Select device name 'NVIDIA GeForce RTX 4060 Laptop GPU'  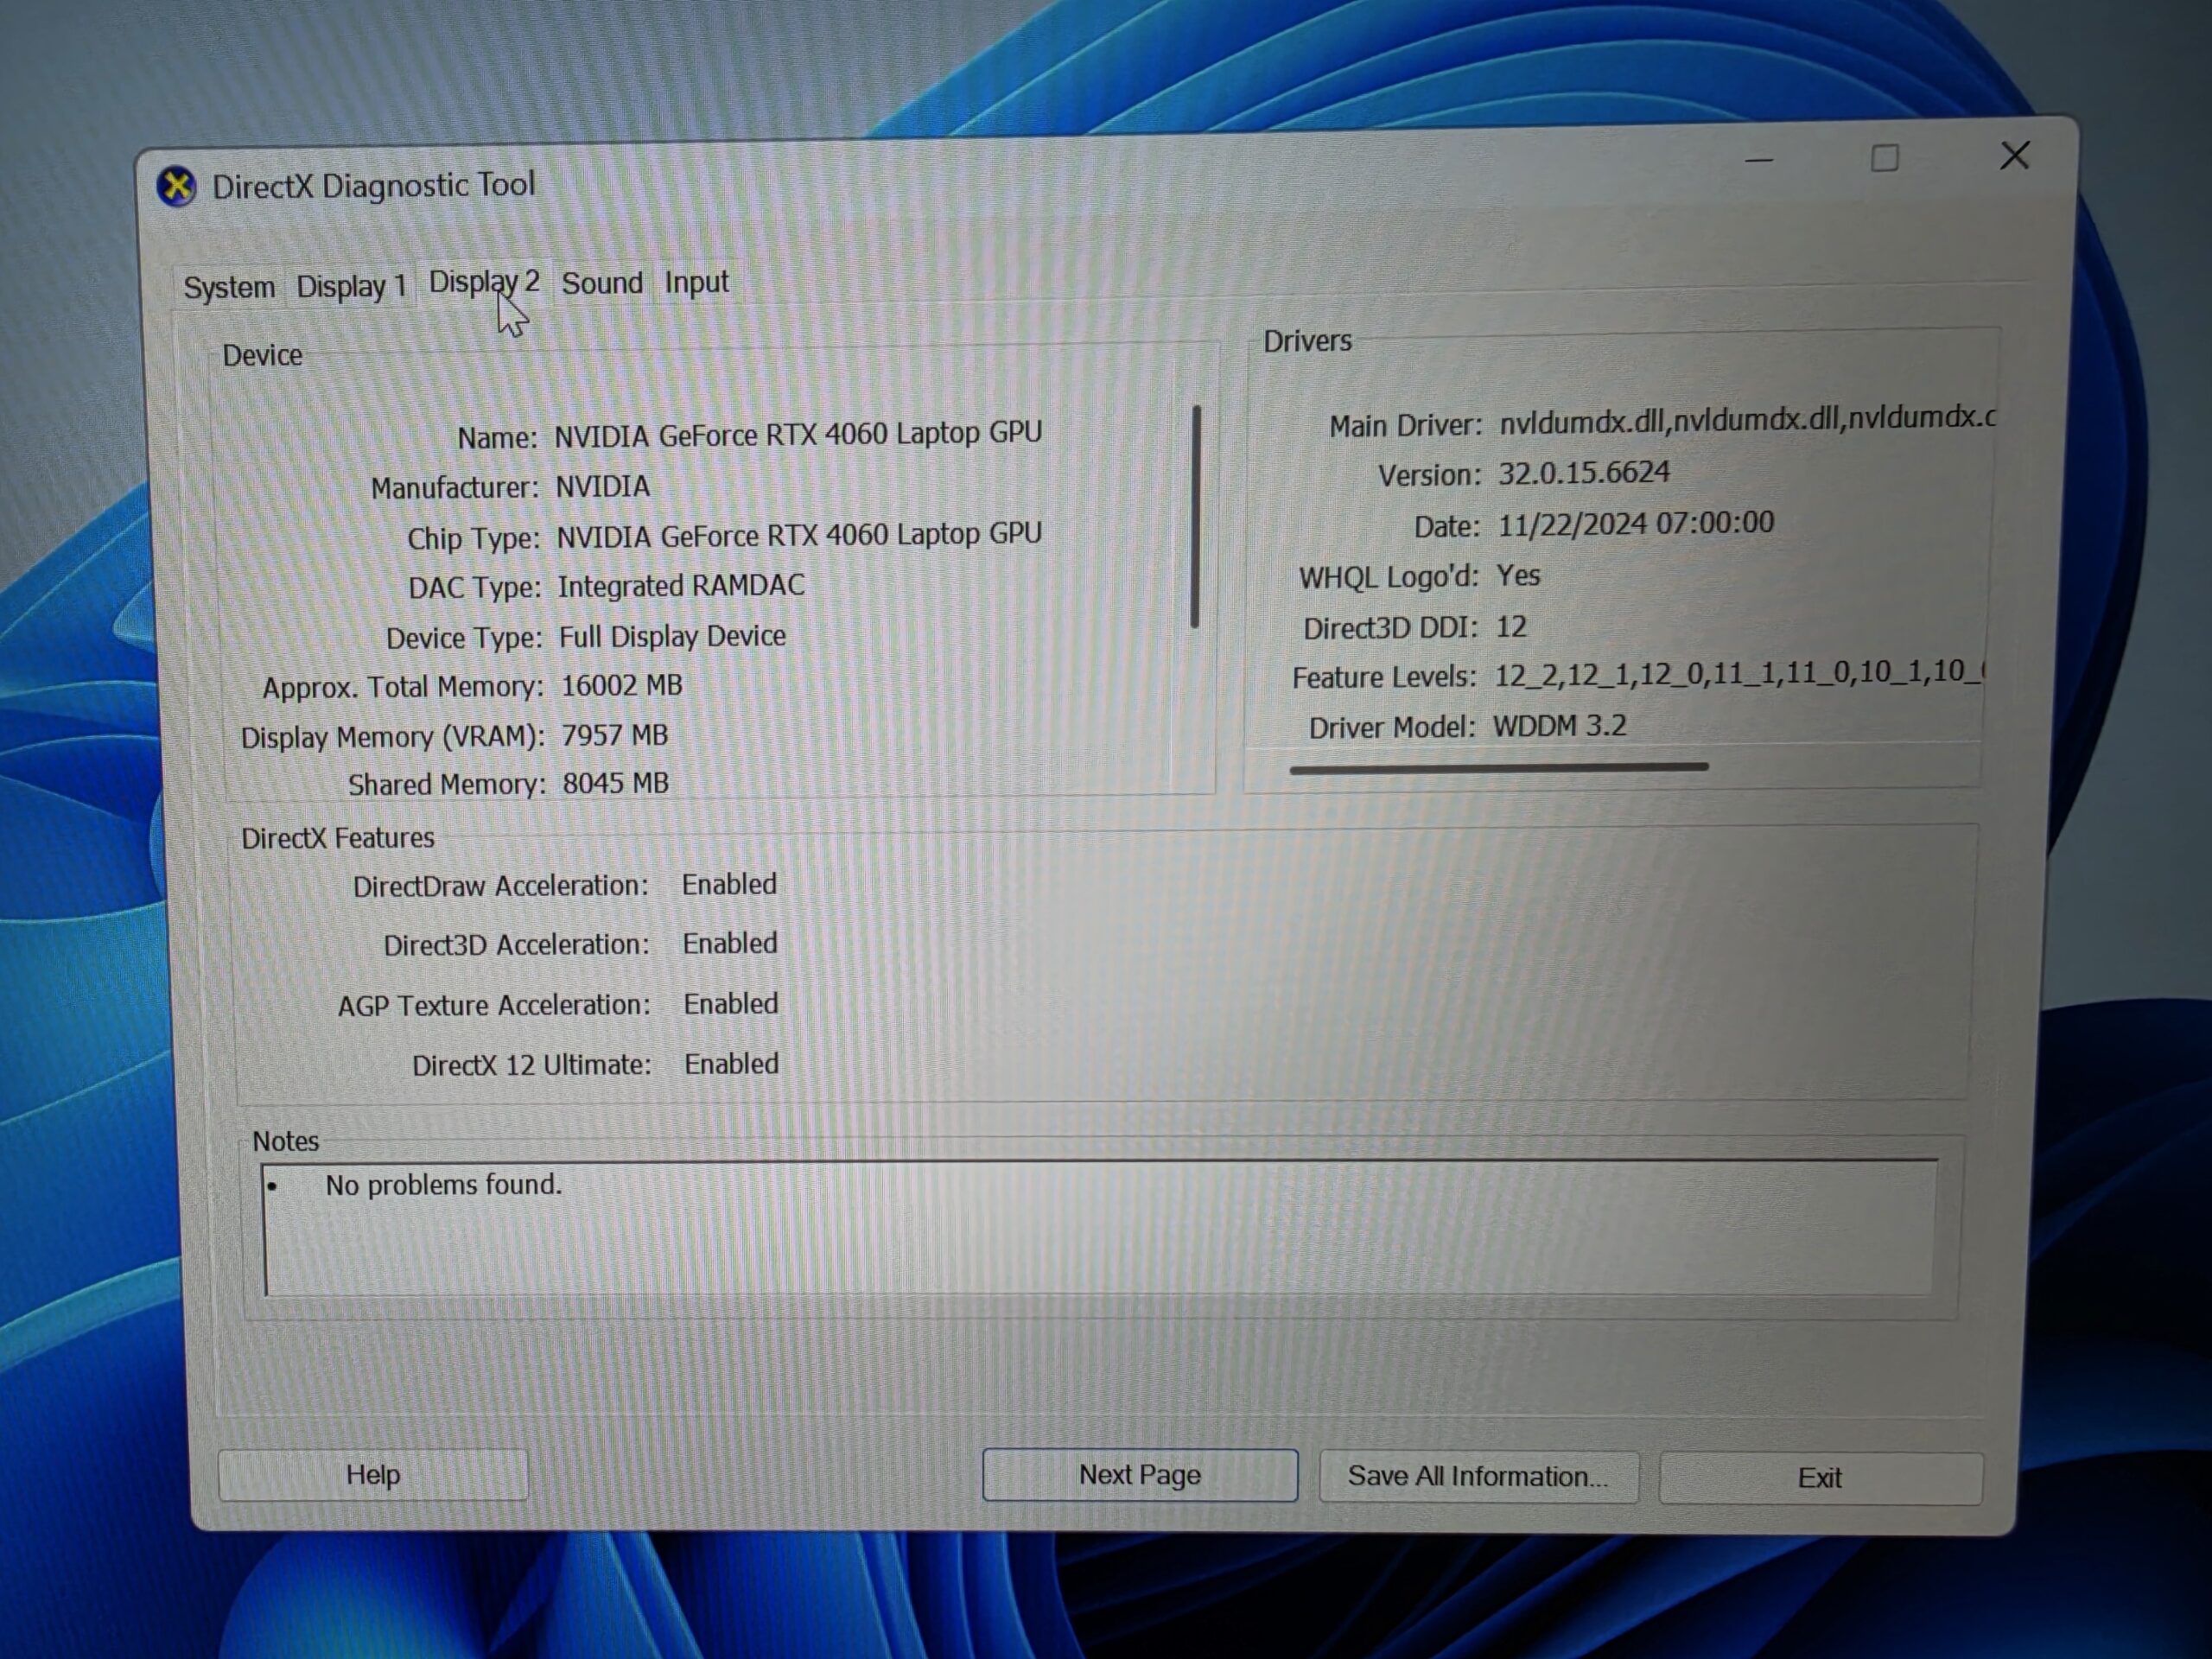click(798, 434)
